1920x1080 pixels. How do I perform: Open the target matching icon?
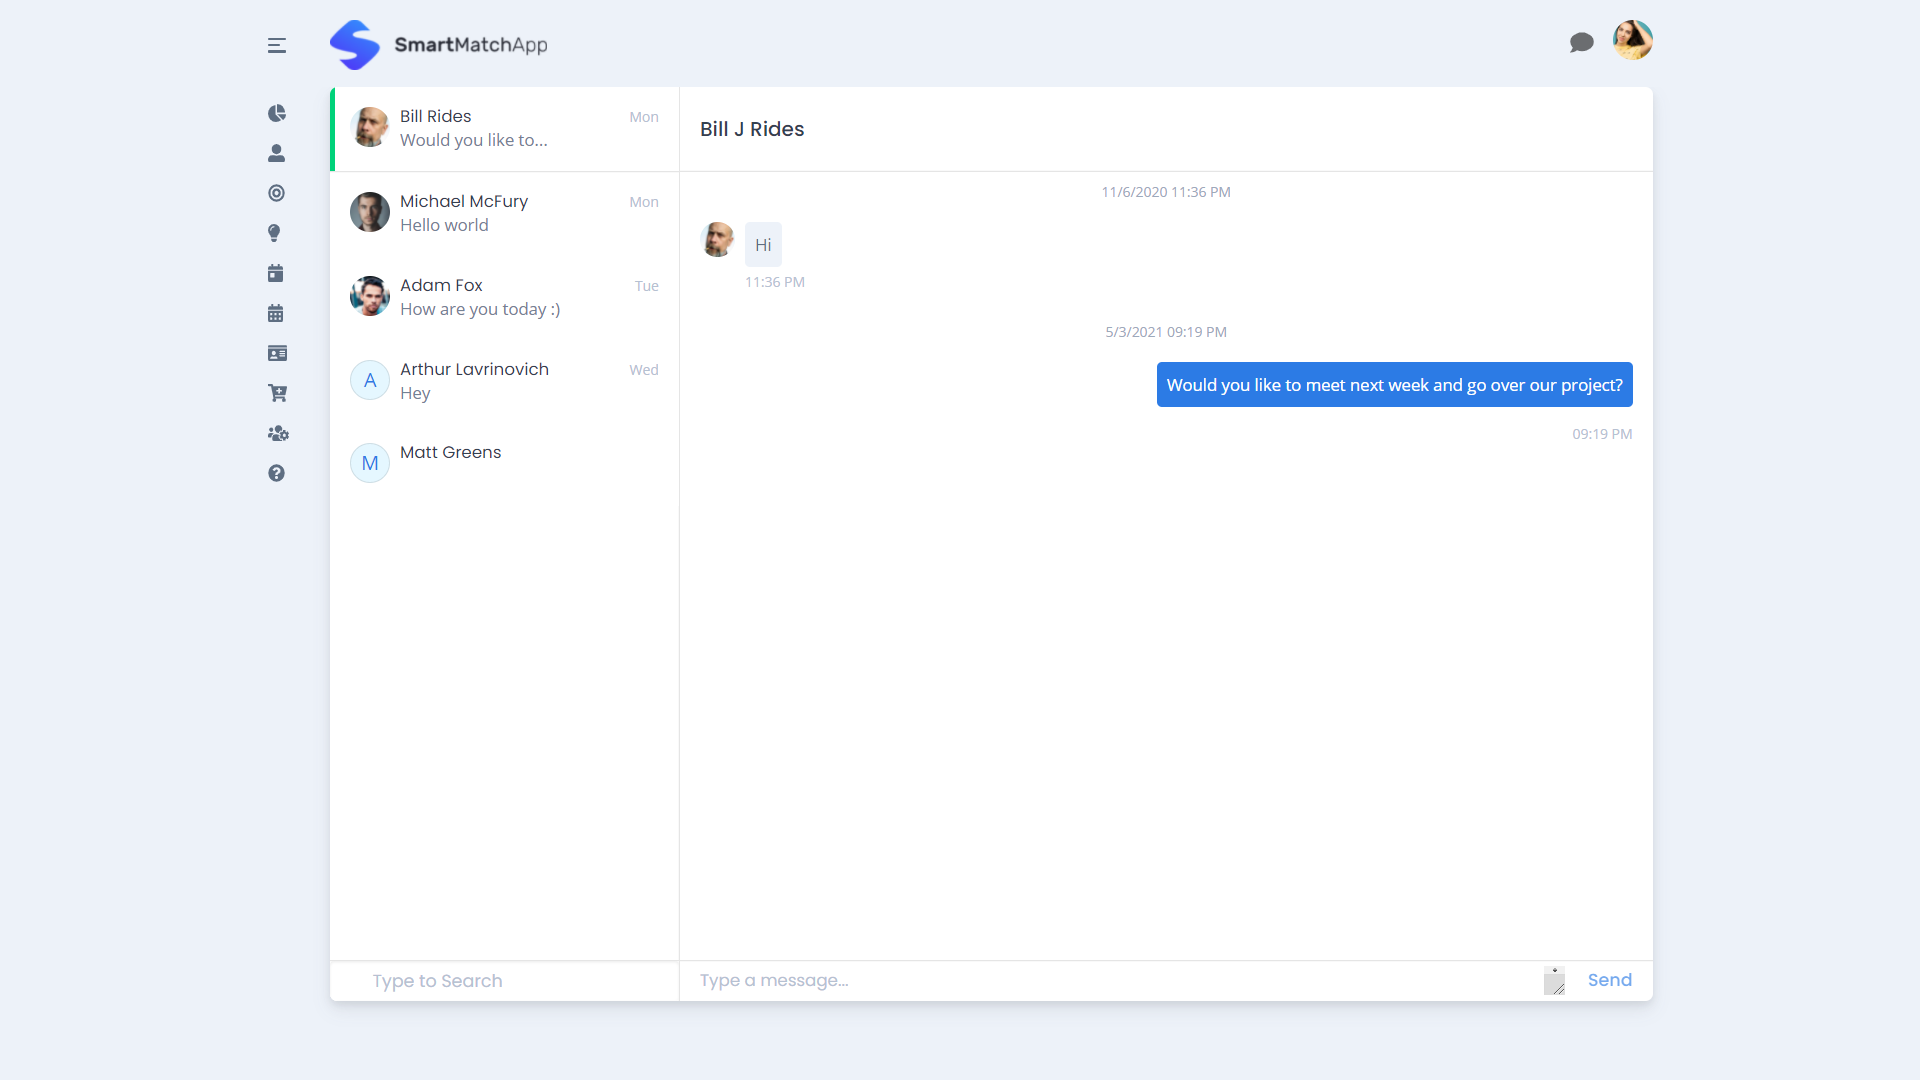pyautogui.click(x=277, y=193)
